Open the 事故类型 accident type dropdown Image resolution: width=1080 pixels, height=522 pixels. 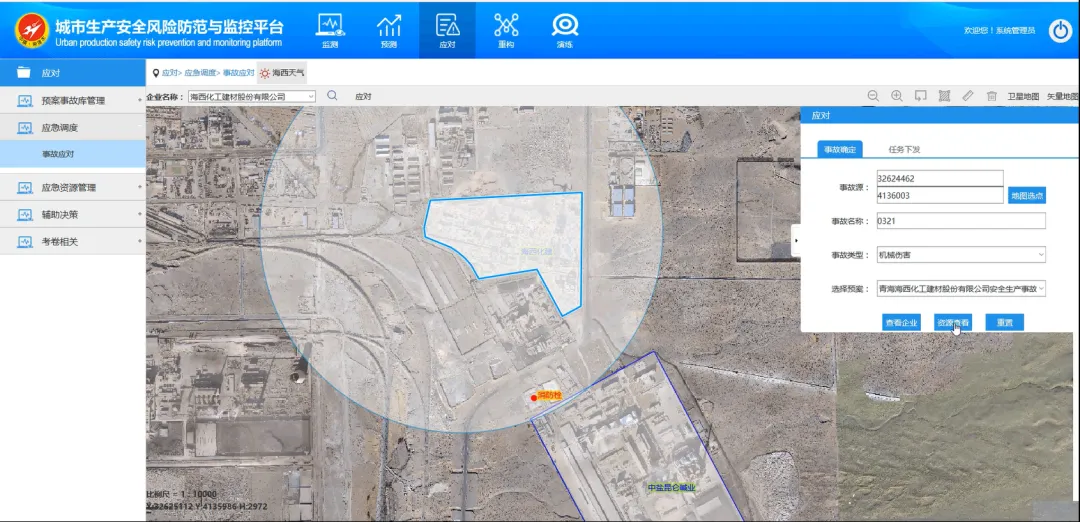961,255
